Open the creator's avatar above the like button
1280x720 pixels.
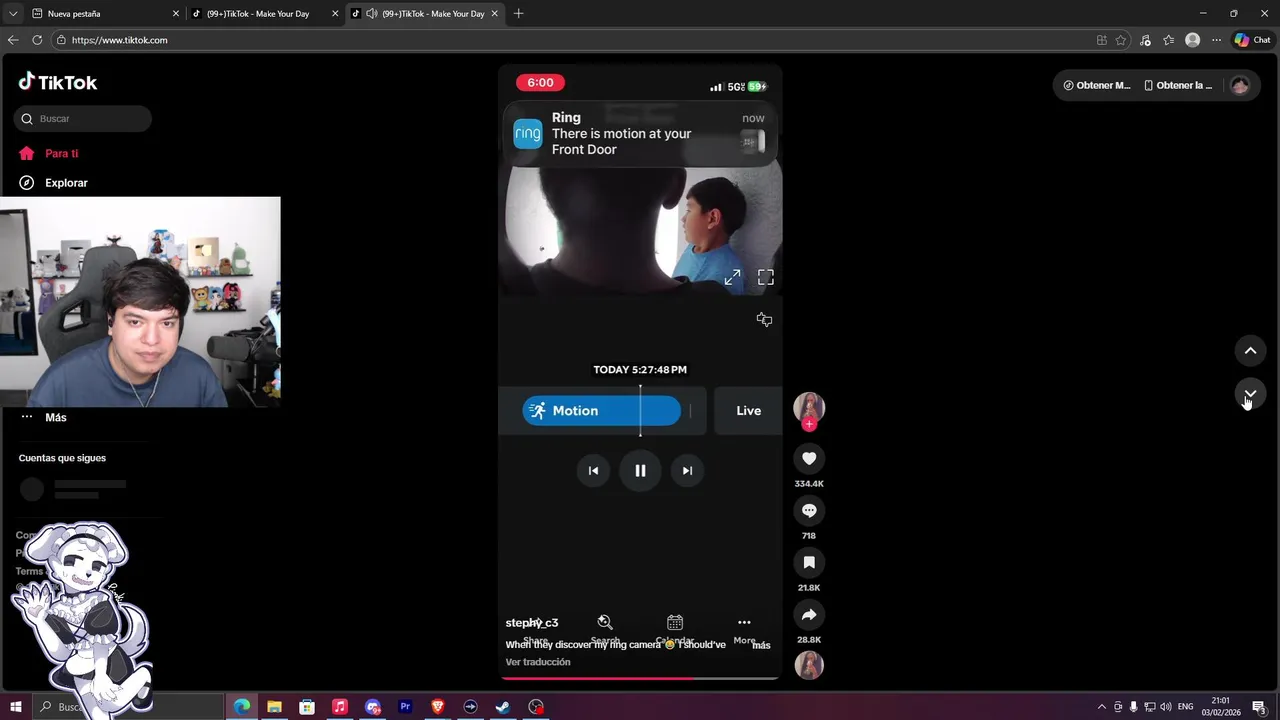tap(809, 407)
